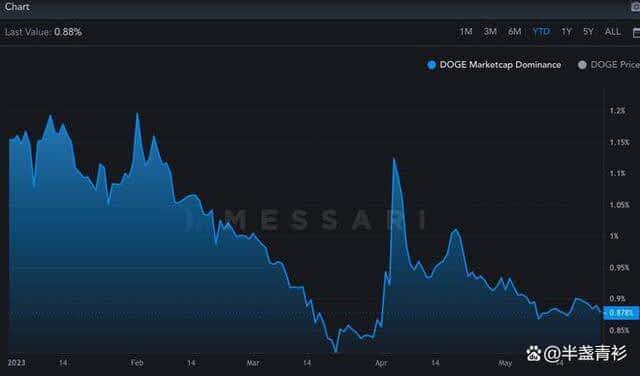Viewport: 640px width, 376px height.
Task: Click the camera icon in the chart header
Action: (636, 7)
